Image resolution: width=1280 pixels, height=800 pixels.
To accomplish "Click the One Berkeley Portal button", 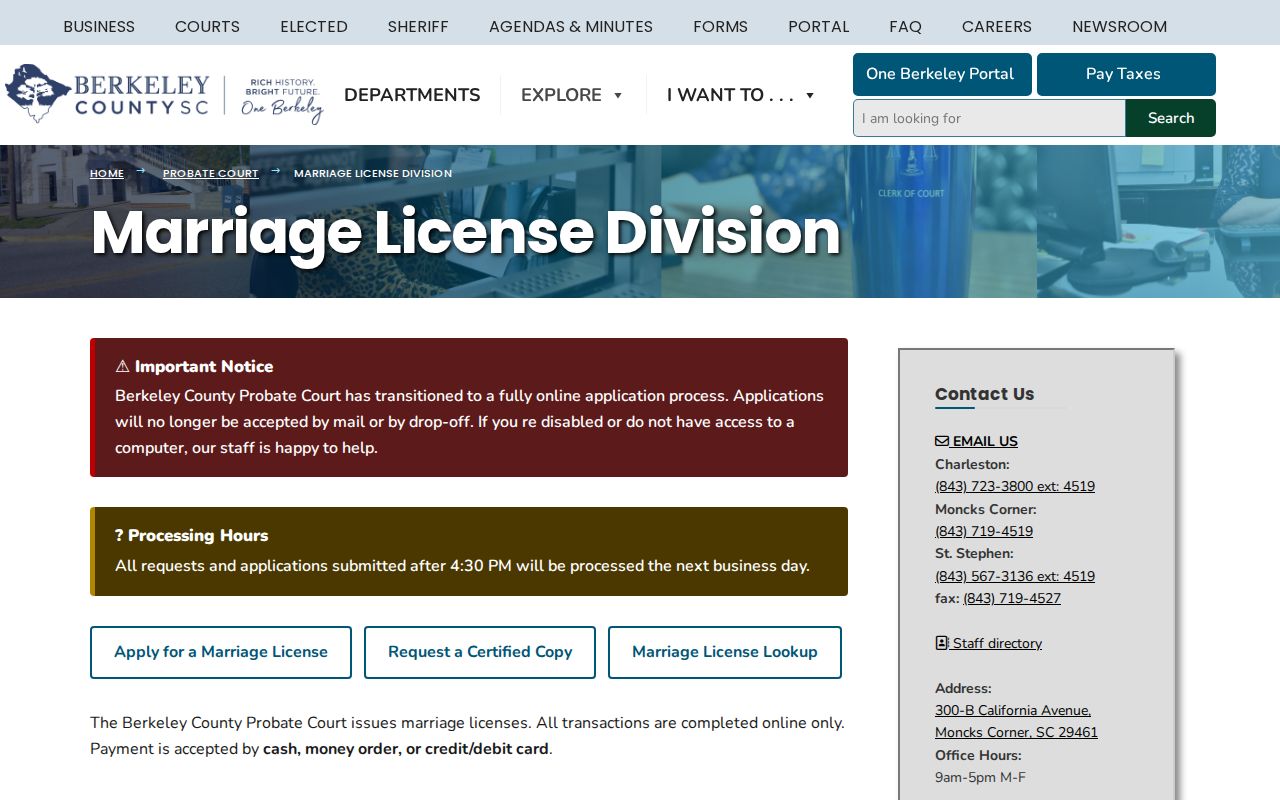I will pos(942,74).
